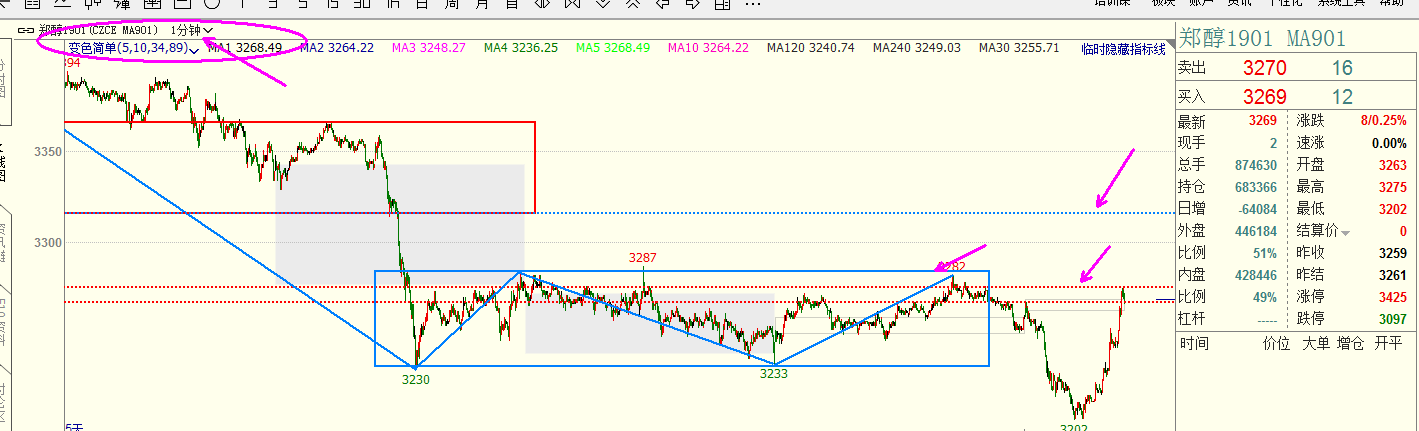Select the circle drawing icon in toolbar

211,4
